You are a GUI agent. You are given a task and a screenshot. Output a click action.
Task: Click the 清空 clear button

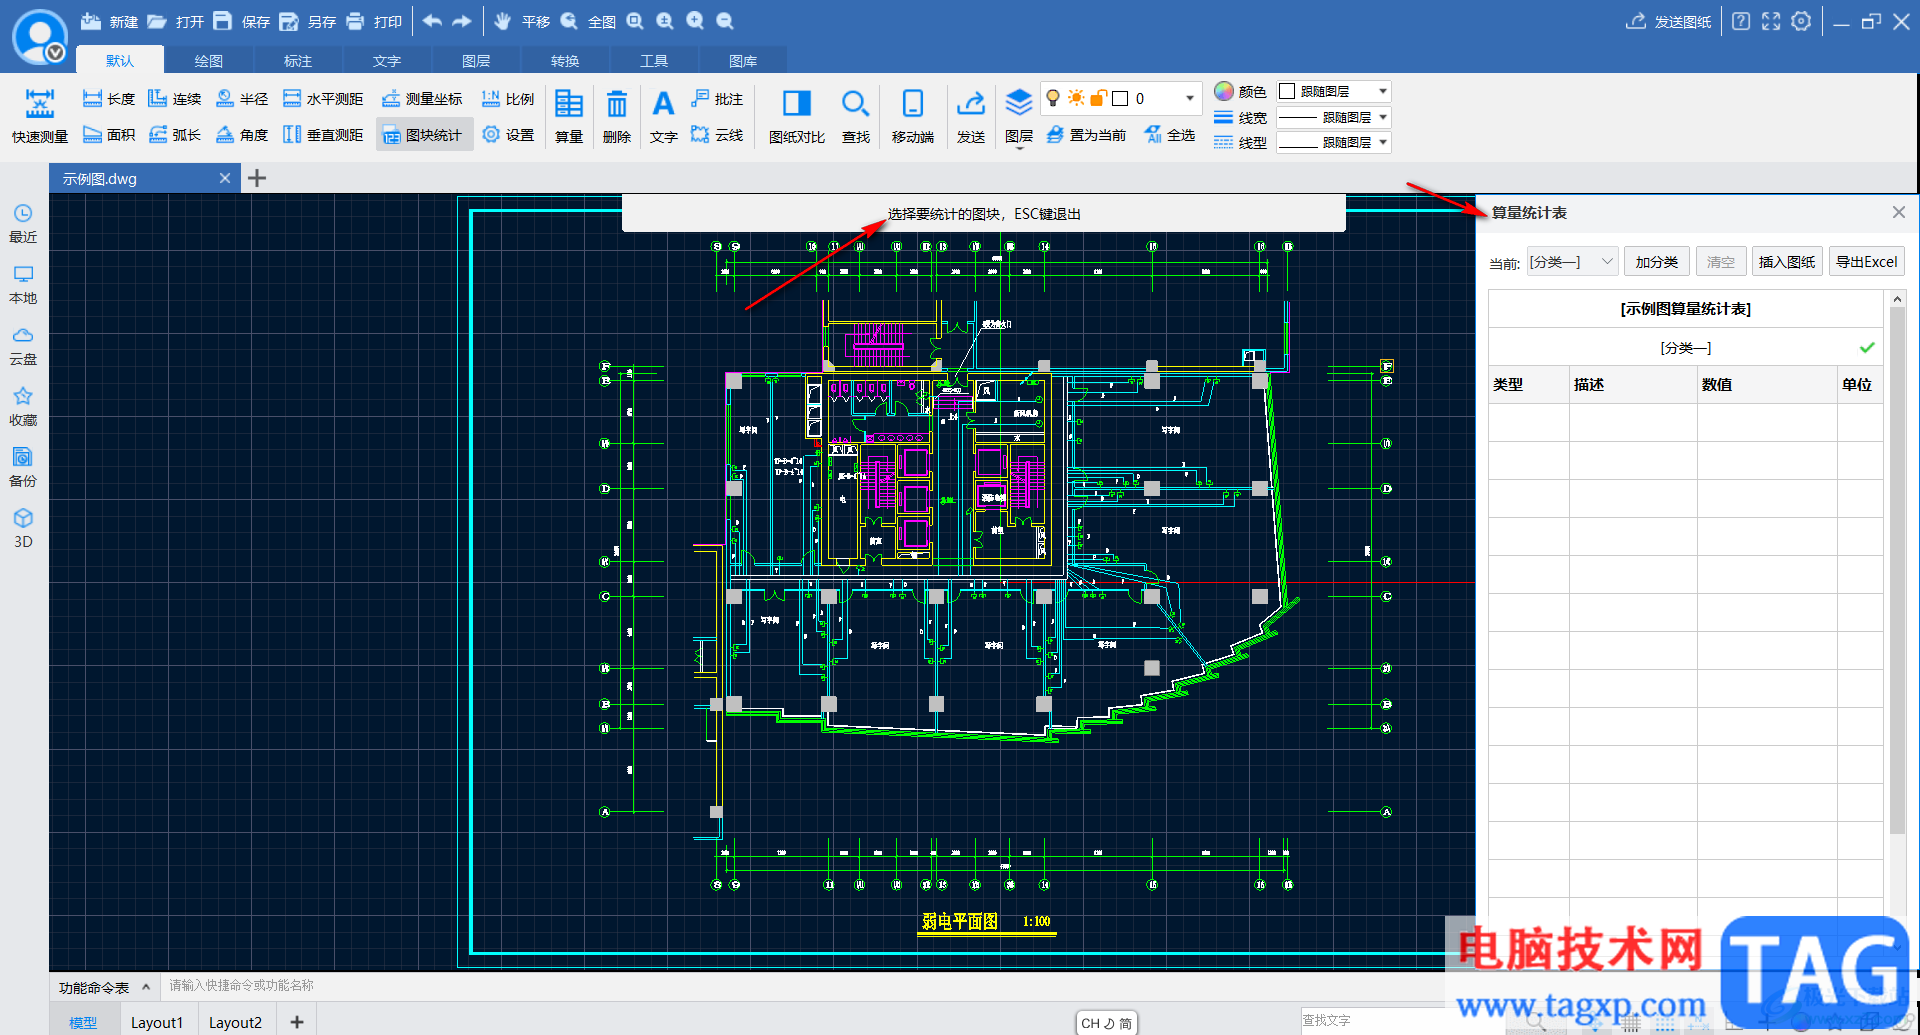[1720, 262]
